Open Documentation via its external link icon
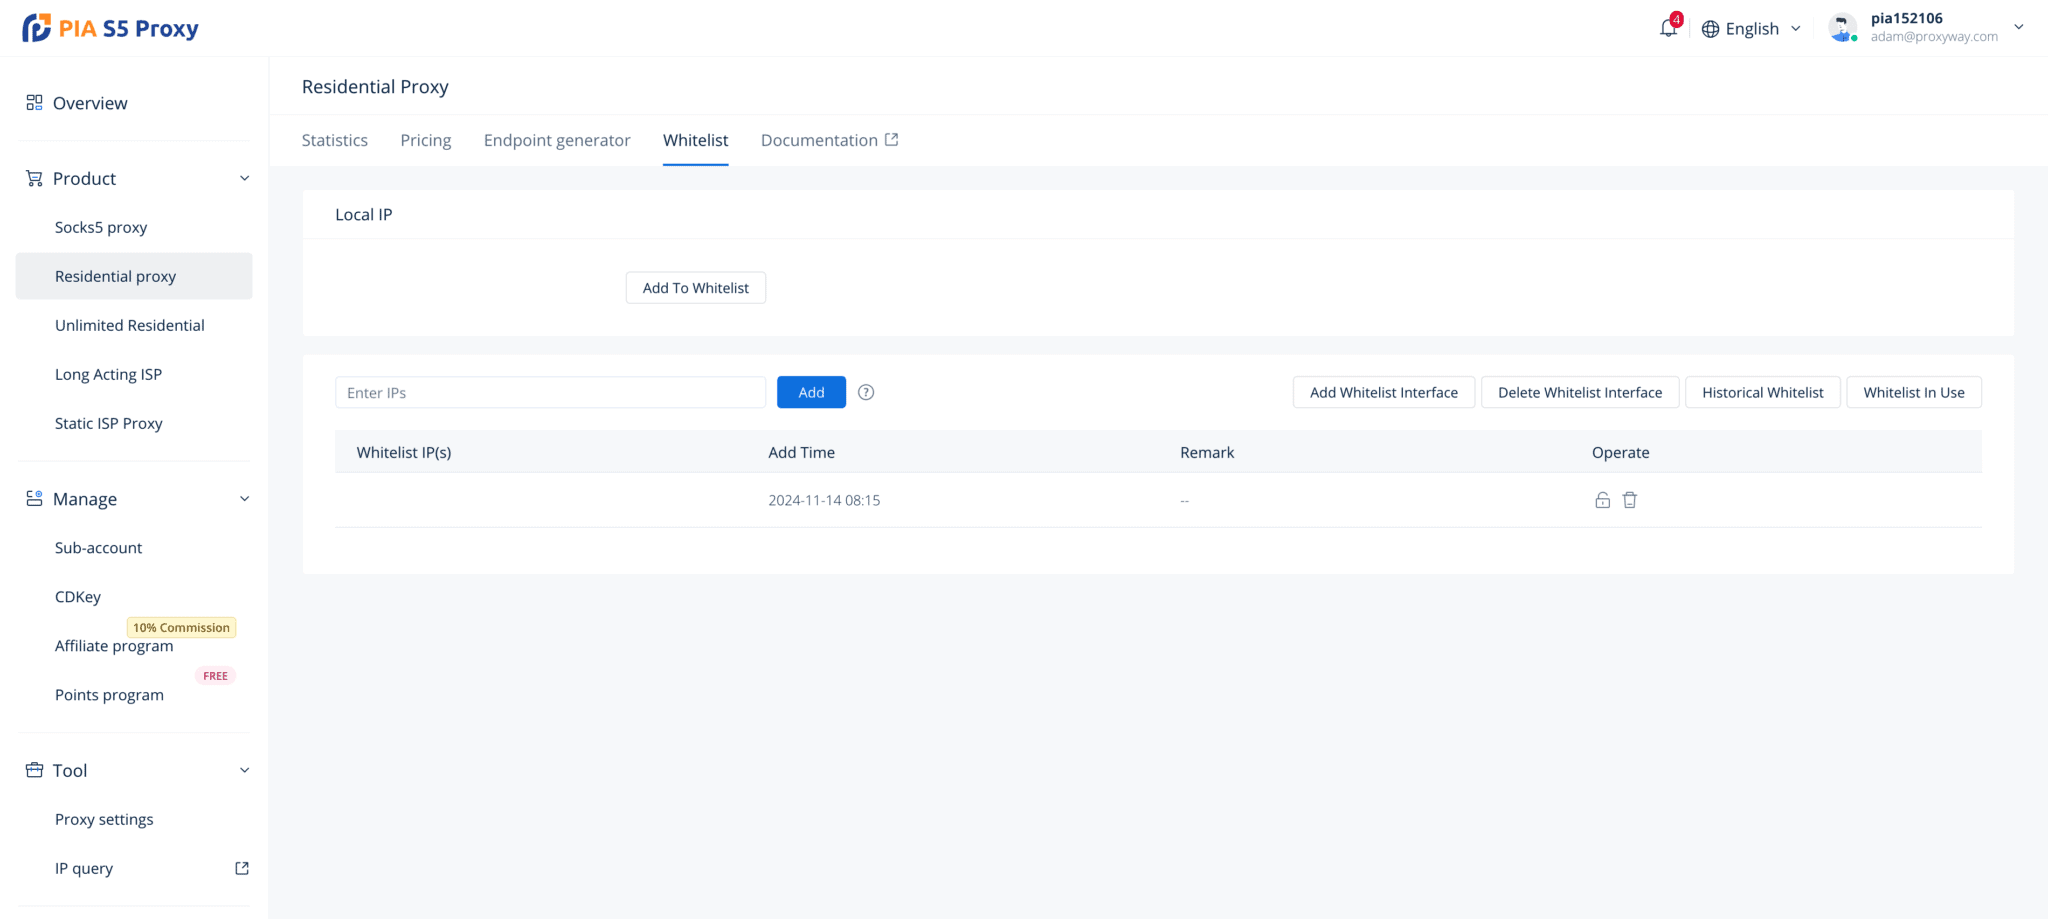 click(892, 139)
